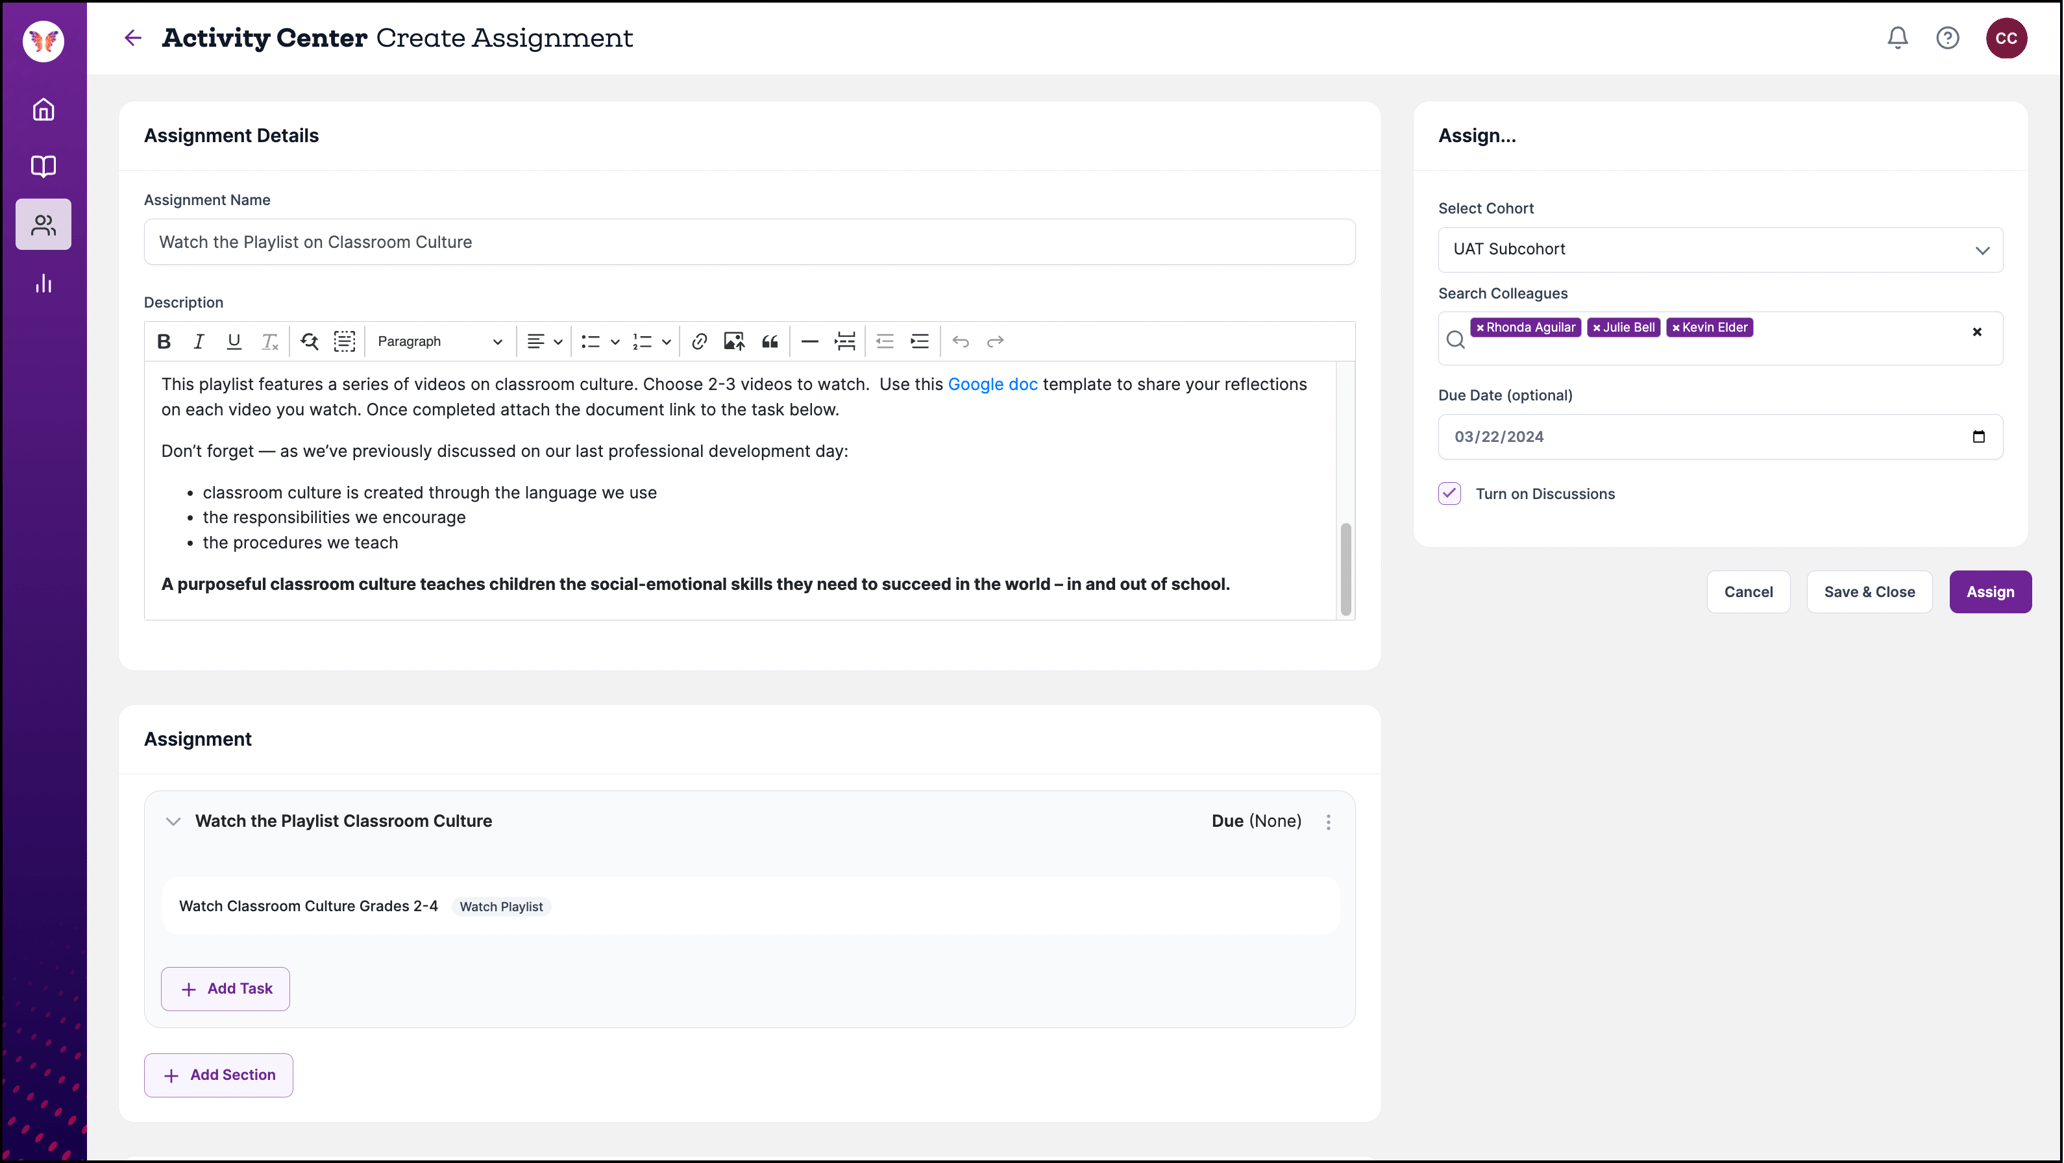Image resolution: width=2064 pixels, height=1163 pixels.
Task: Open the Paragraph style dropdown
Action: point(440,341)
